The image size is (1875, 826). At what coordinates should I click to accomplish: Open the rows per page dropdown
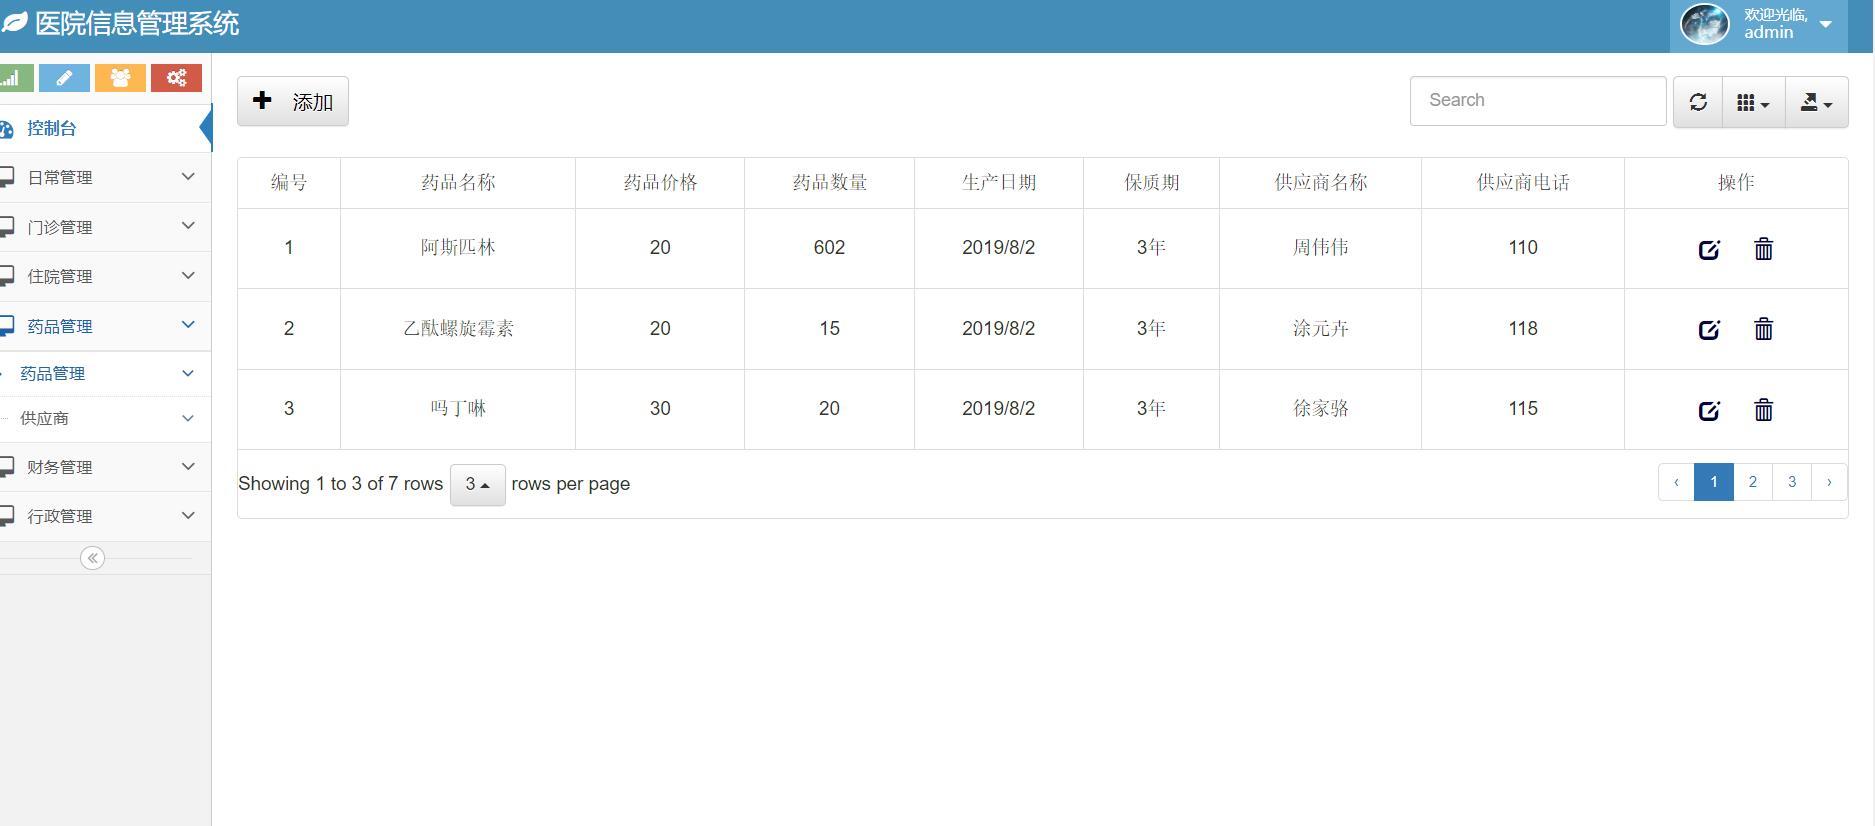[x=478, y=485]
